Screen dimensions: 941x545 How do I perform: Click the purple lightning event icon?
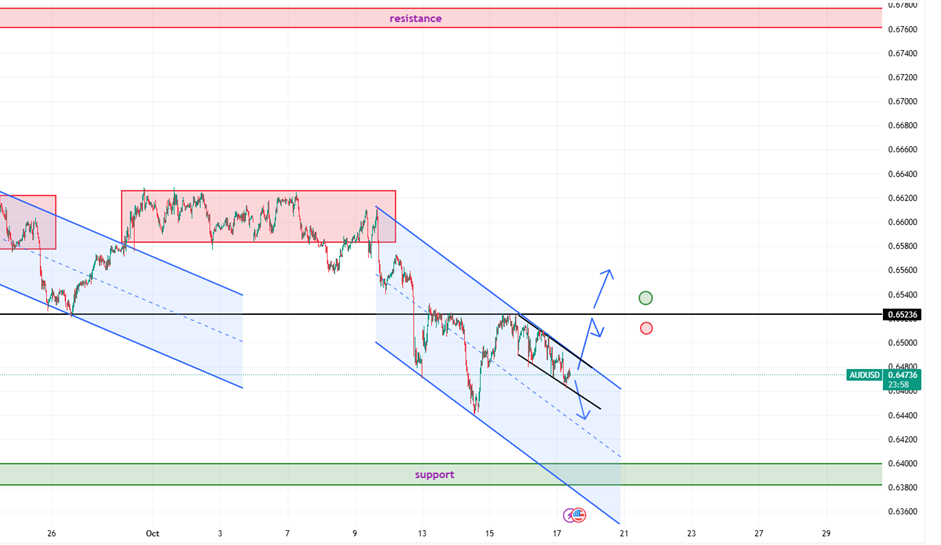[569, 515]
